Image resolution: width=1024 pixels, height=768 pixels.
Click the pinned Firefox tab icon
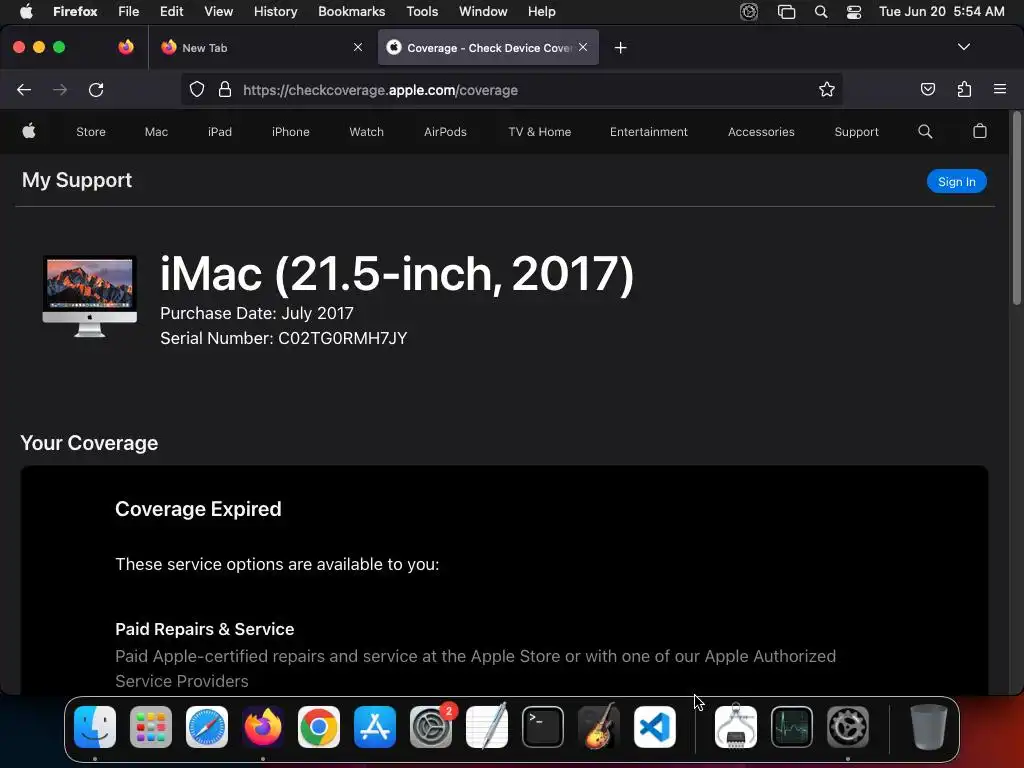(x=126, y=47)
